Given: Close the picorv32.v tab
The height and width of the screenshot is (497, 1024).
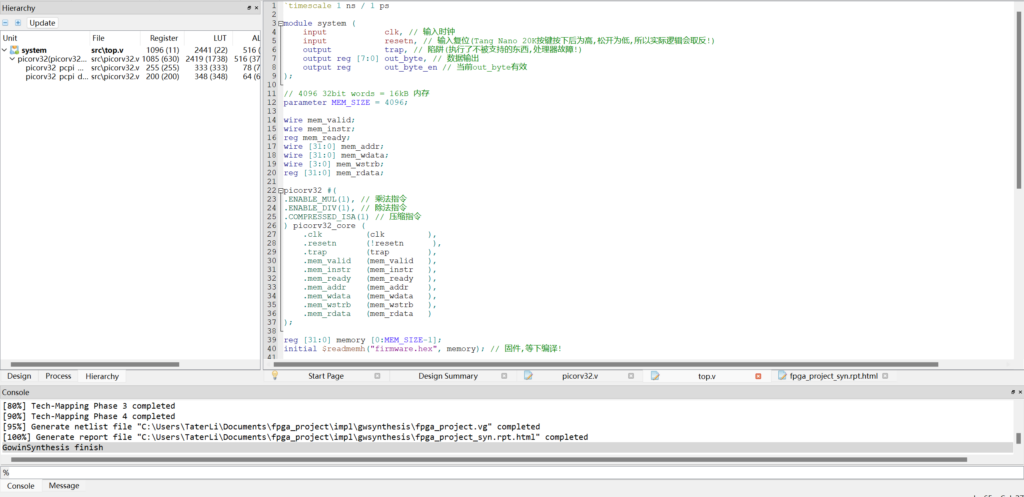Looking at the screenshot, I should [631, 376].
